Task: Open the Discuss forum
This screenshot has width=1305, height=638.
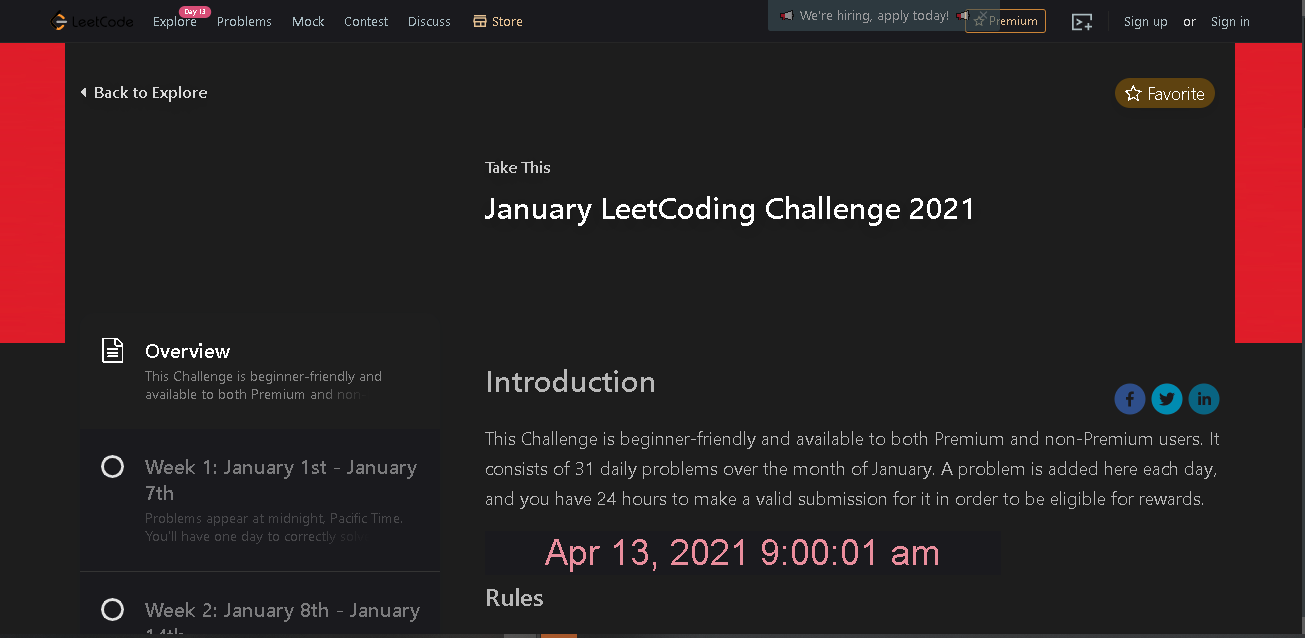Action: pos(429,22)
